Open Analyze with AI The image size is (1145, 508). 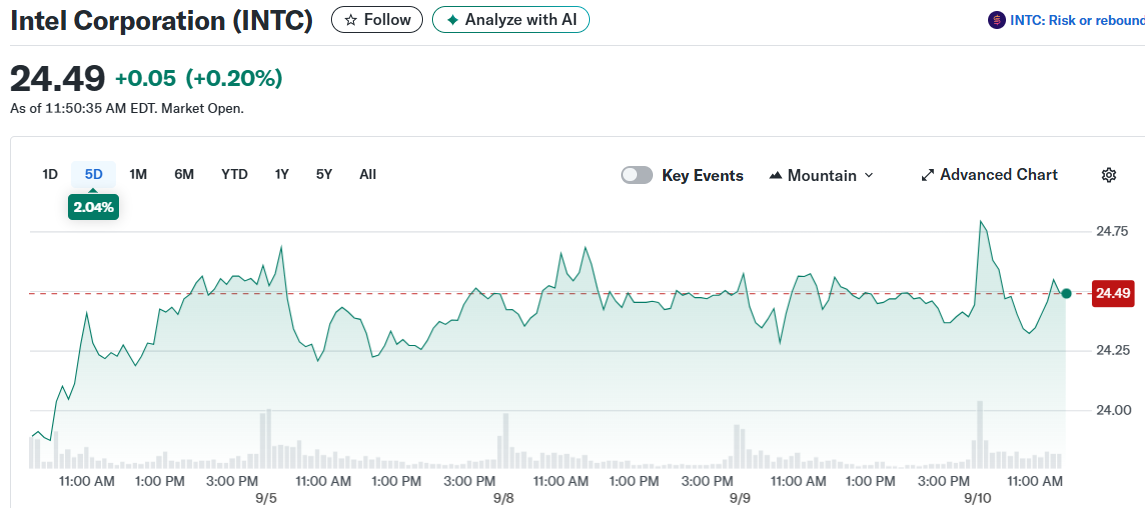(x=510, y=20)
